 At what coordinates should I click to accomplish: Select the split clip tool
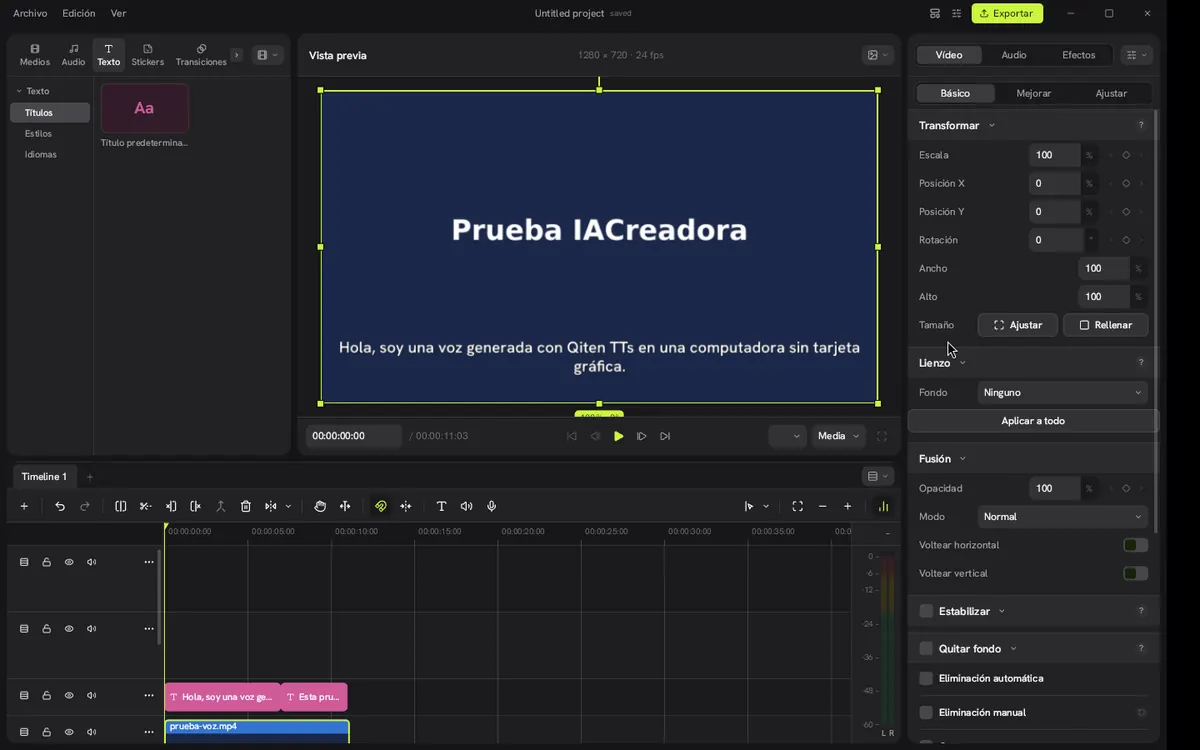[x=121, y=506]
